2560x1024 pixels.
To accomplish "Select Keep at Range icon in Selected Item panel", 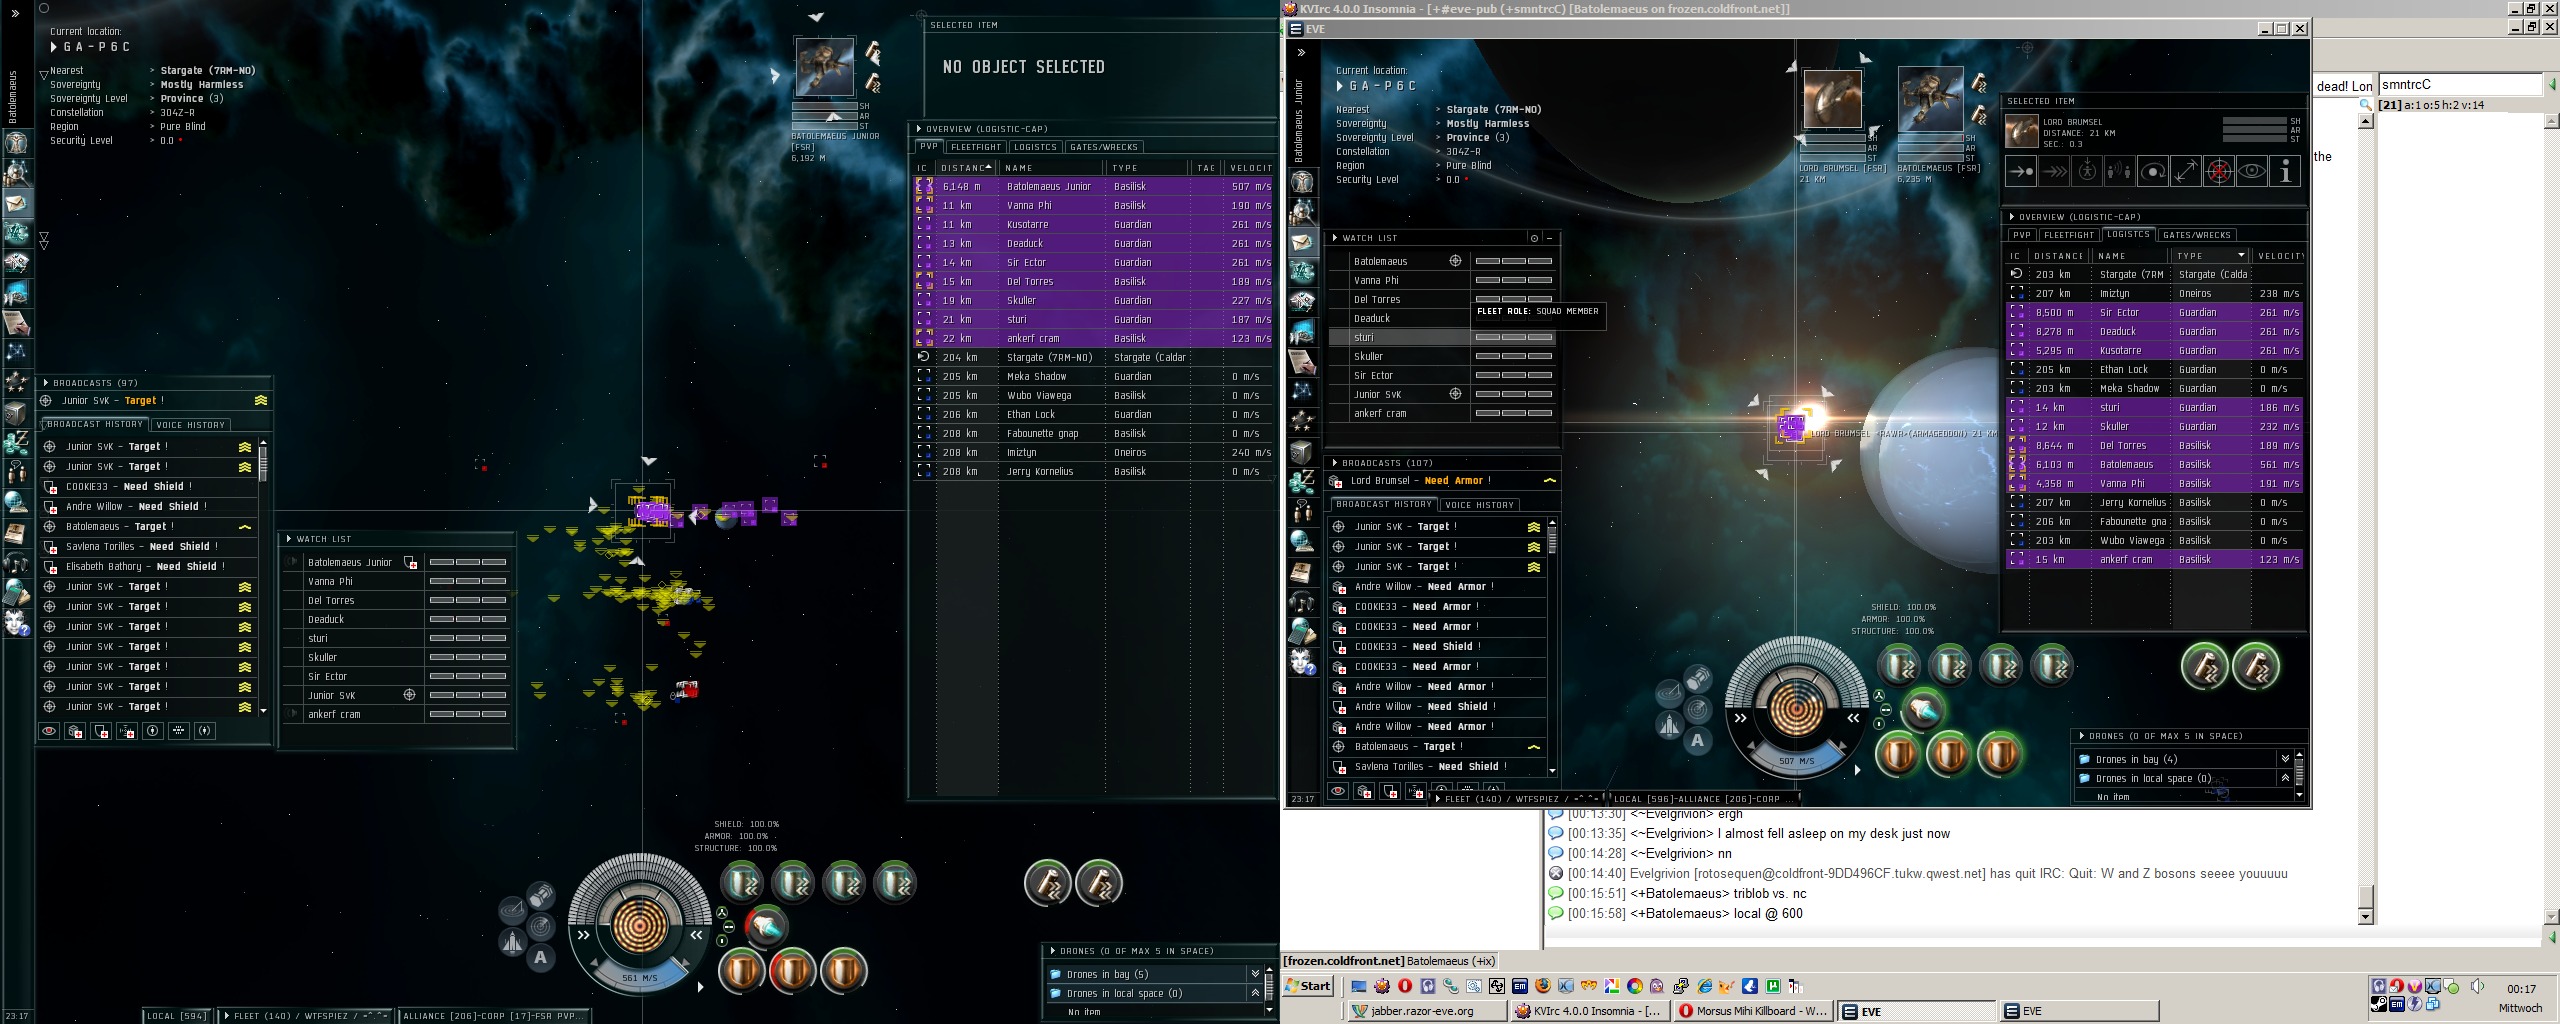I will coord(2186,171).
